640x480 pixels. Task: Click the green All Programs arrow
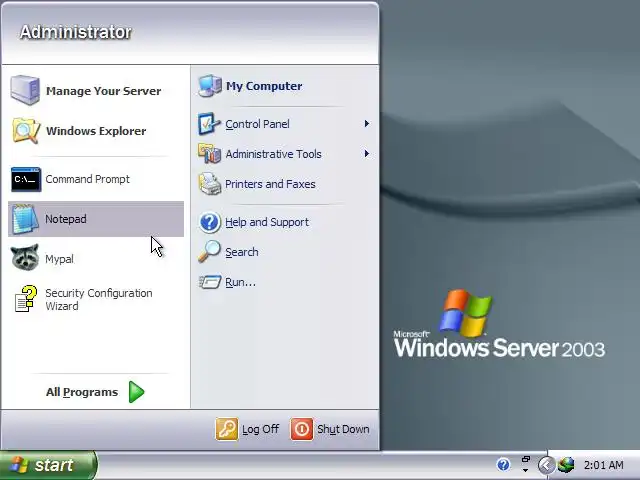(x=136, y=392)
